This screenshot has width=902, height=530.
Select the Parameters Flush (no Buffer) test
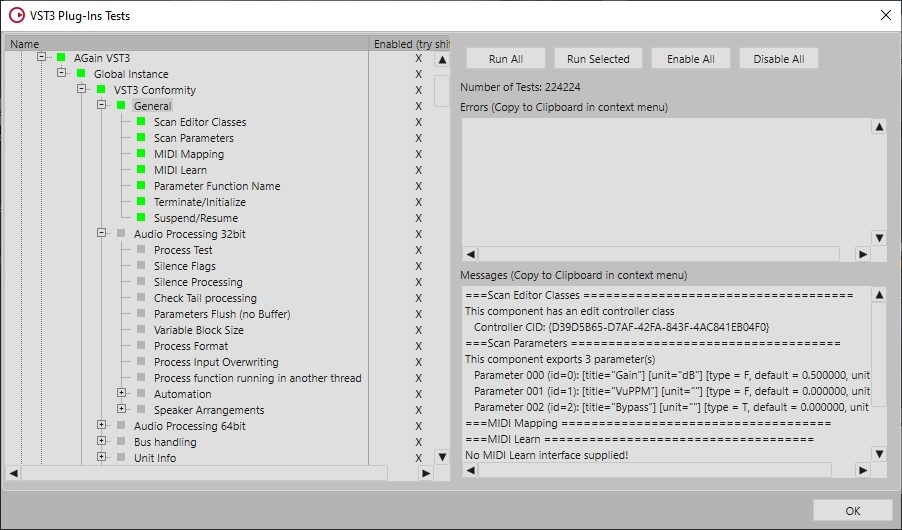[x=222, y=314]
